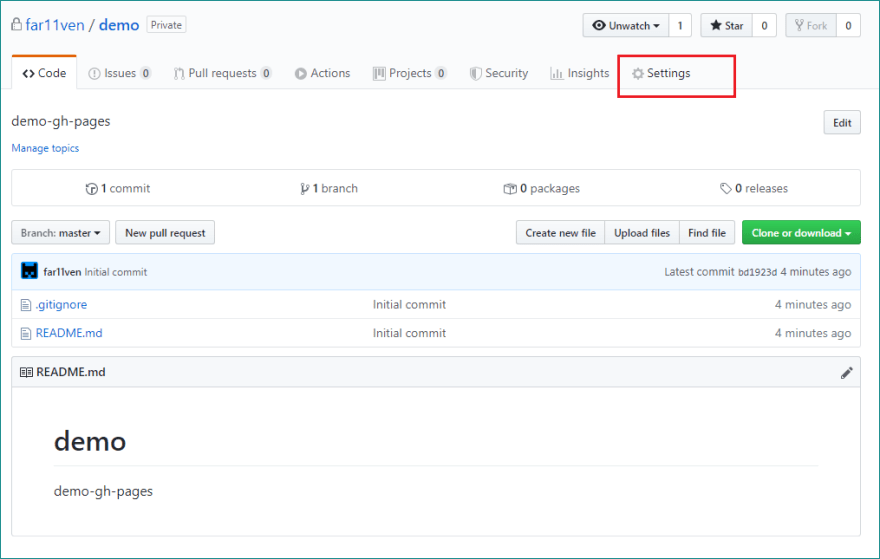Click Upload files button

click(641, 232)
